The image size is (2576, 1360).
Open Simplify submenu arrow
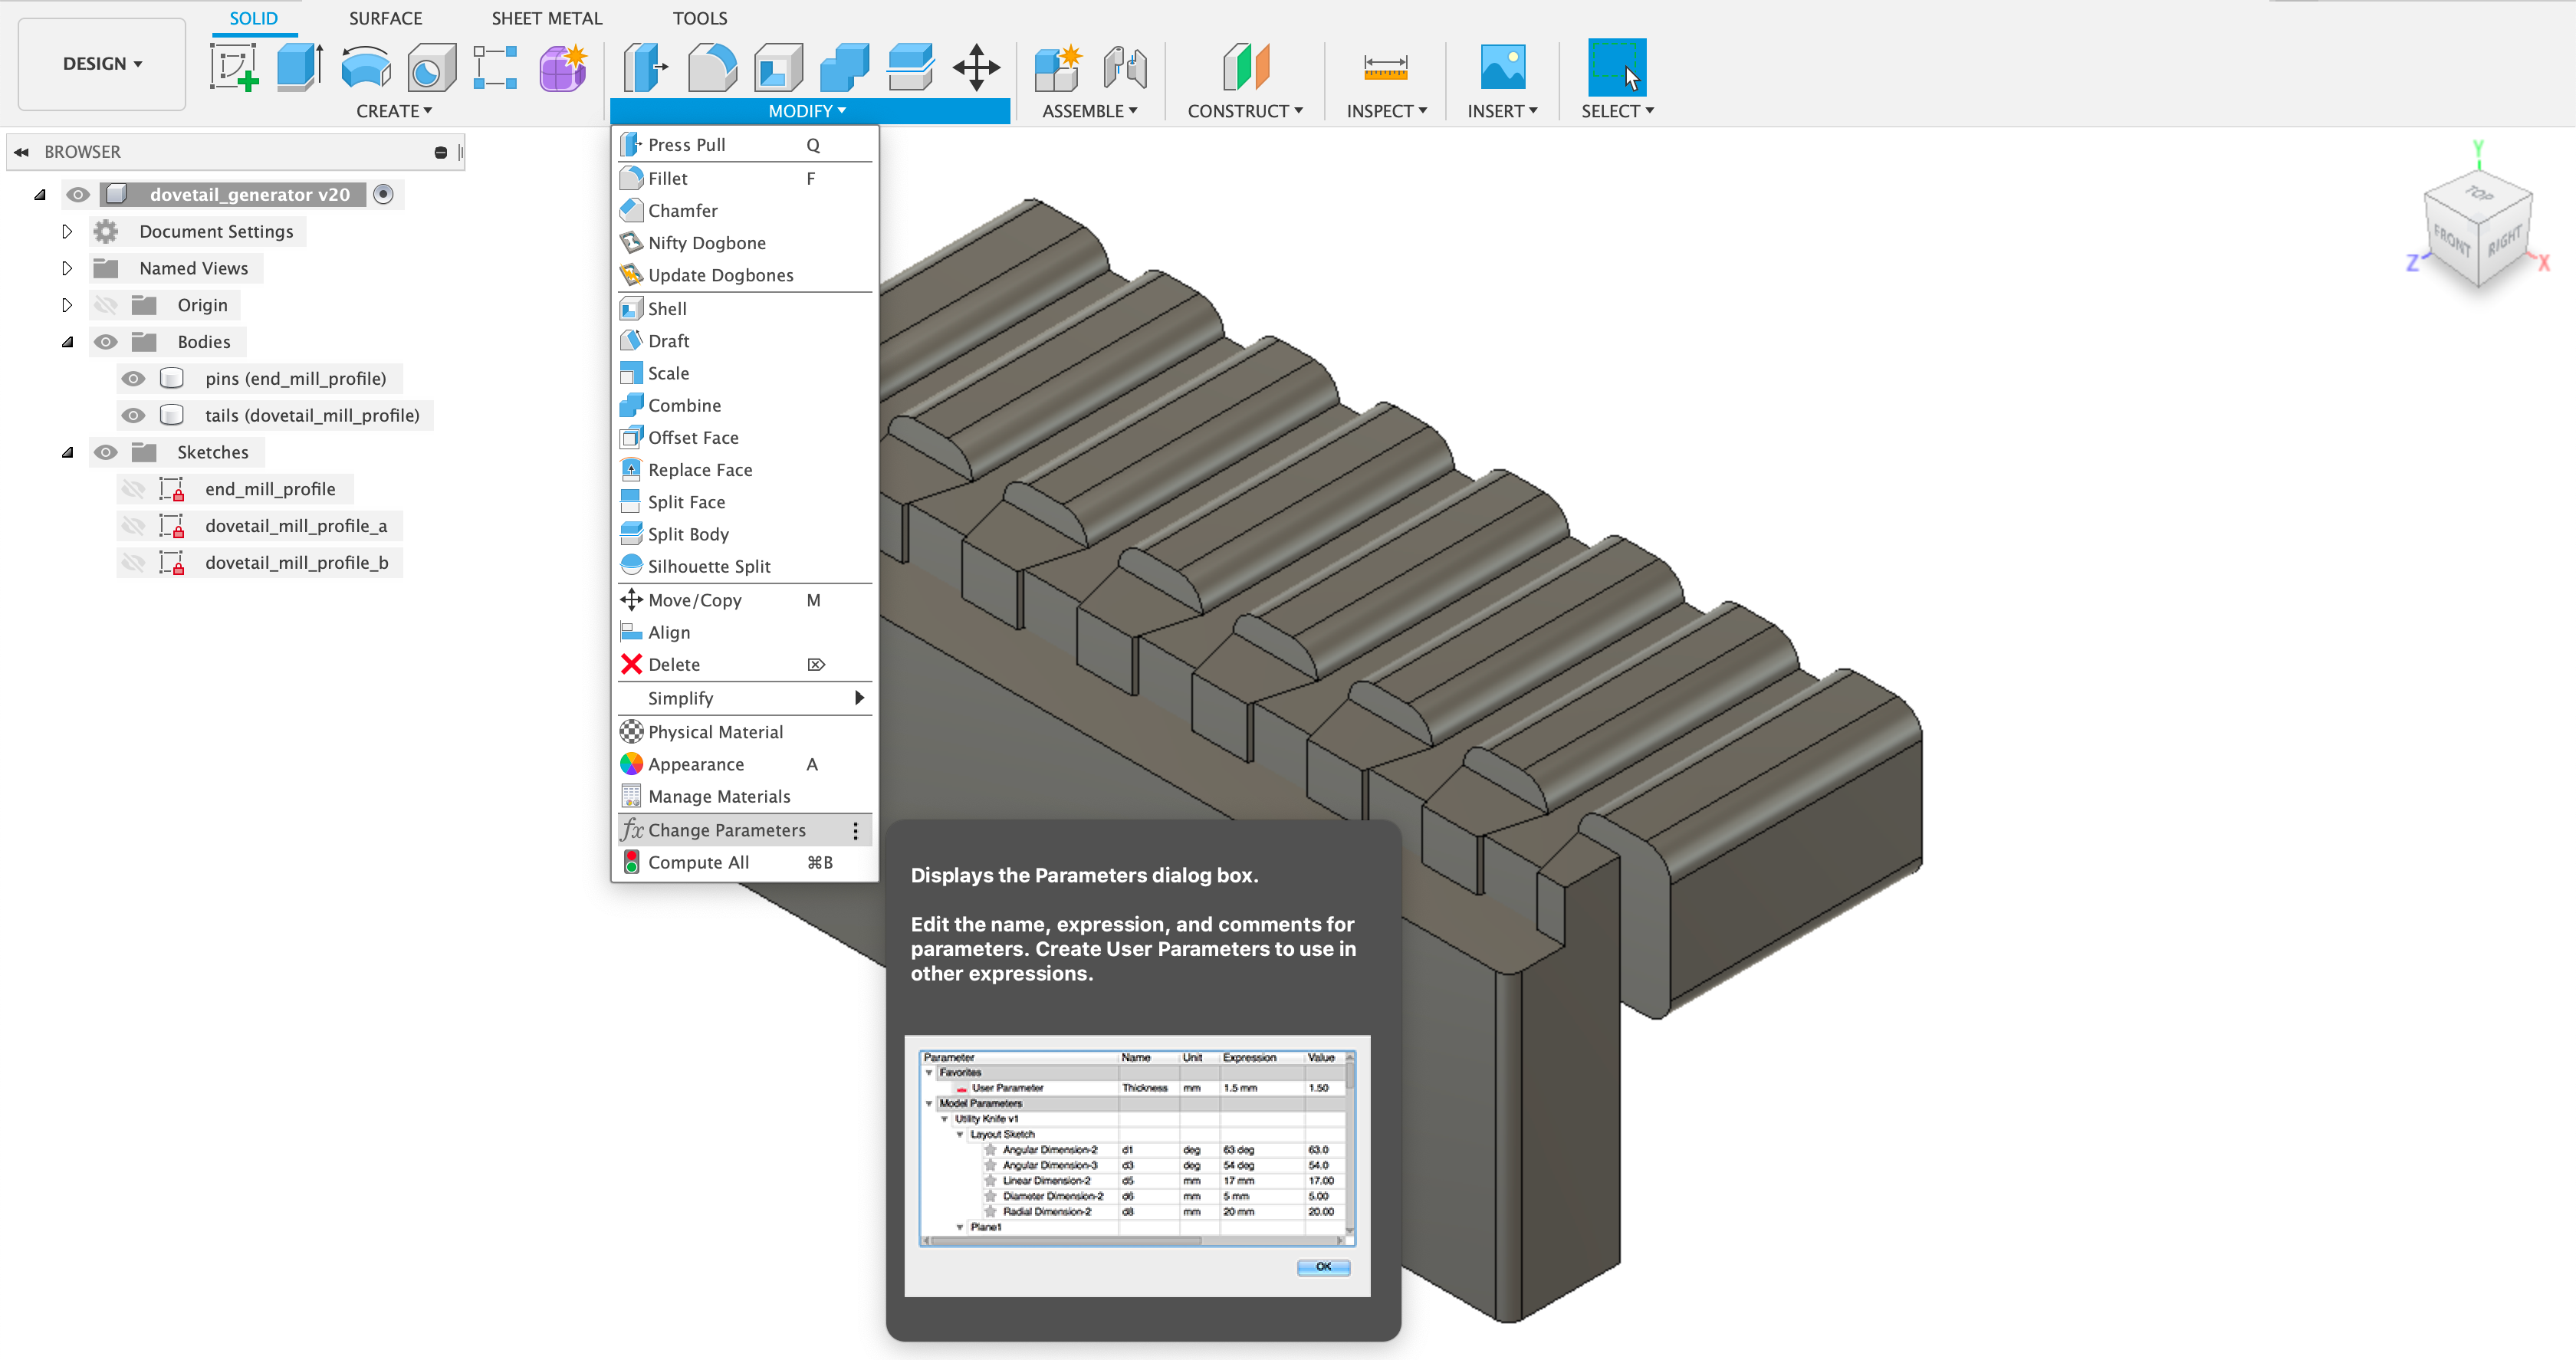point(858,698)
